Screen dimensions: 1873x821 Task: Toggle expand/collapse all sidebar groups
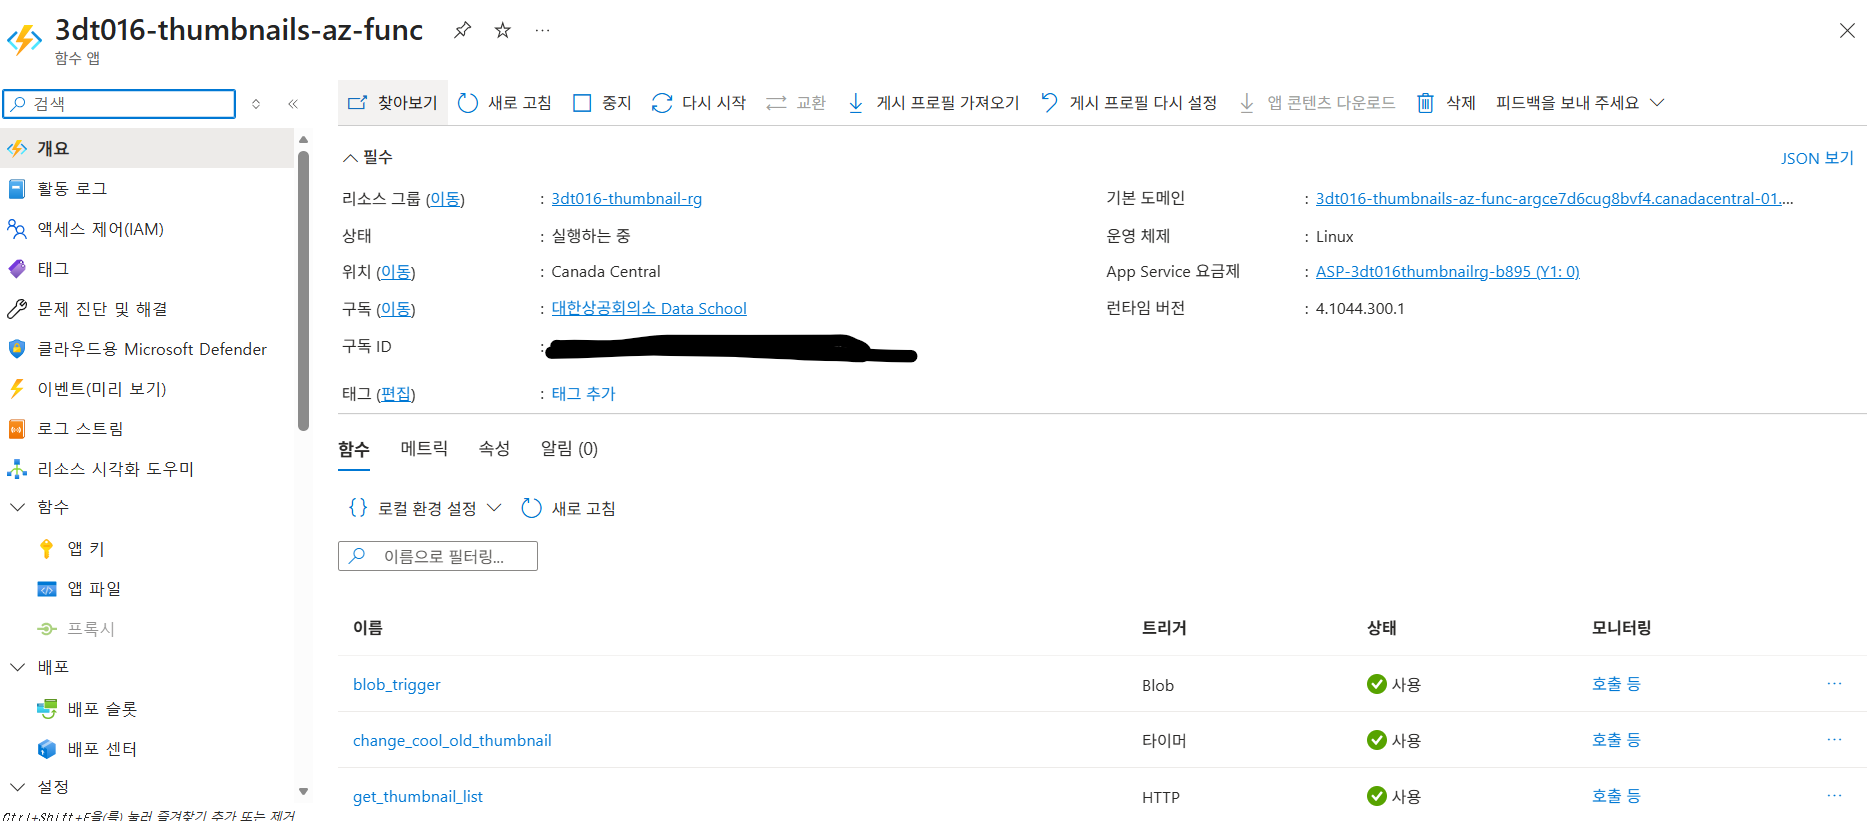pyautogui.click(x=256, y=103)
